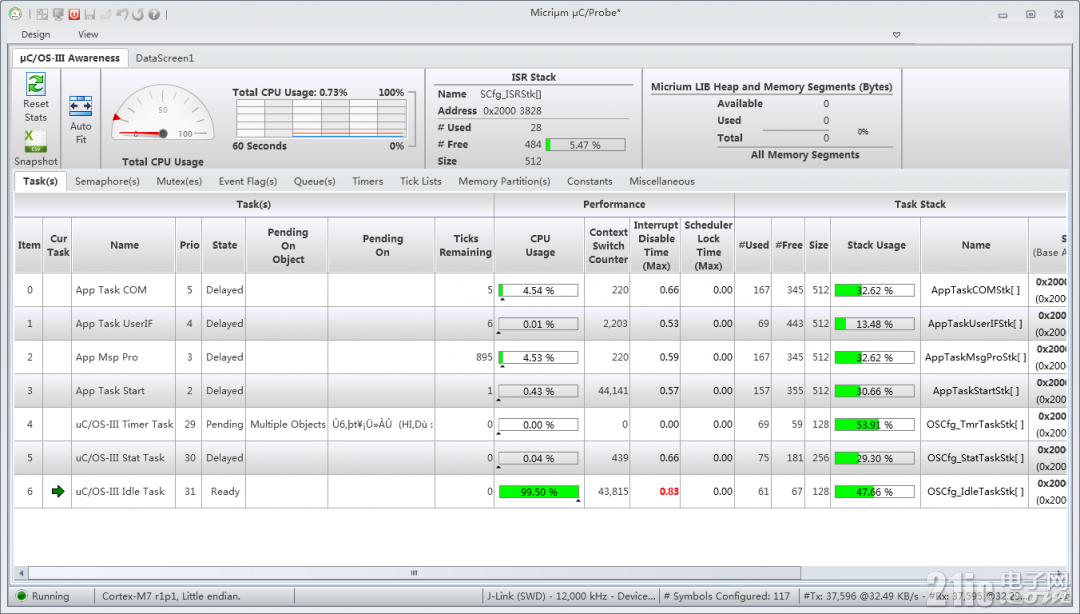Viewport: 1080px width, 614px height.
Task: Click the Prio column header
Action: (x=189, y=245)
